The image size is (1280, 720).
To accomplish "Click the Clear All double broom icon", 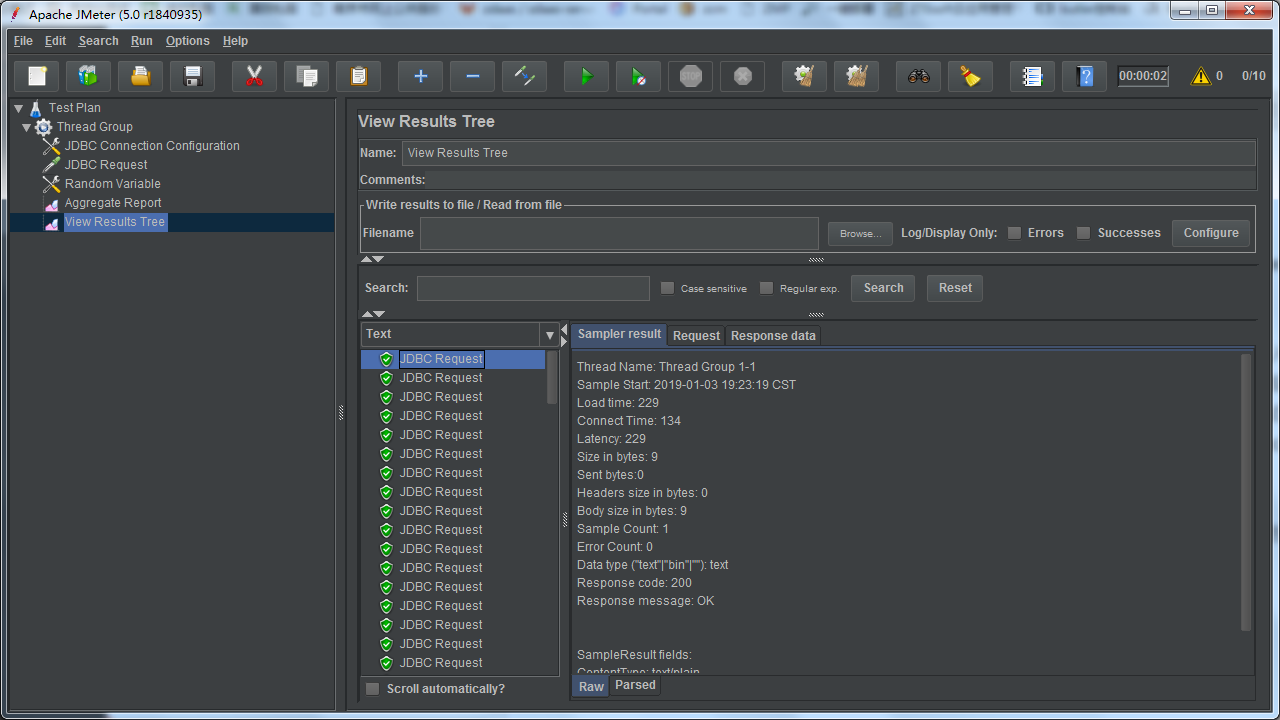I will [857, 76].
